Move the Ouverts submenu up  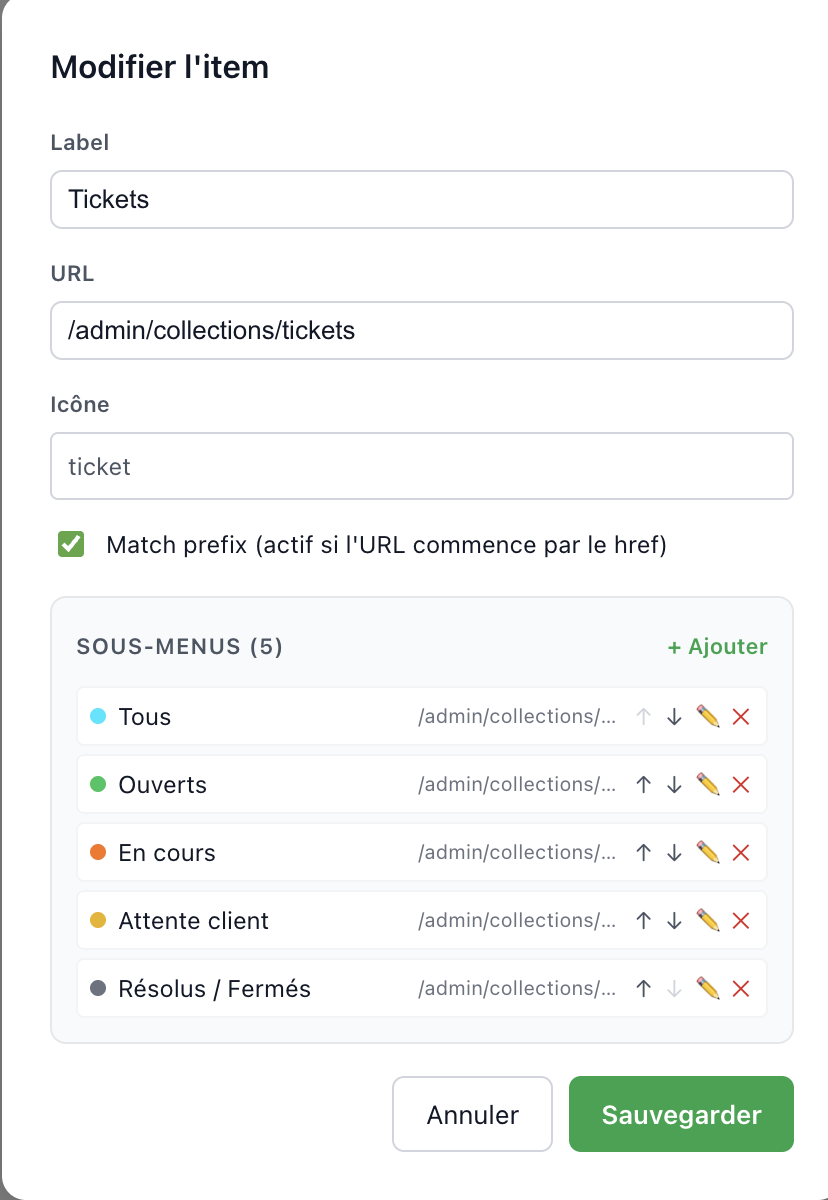644,784
